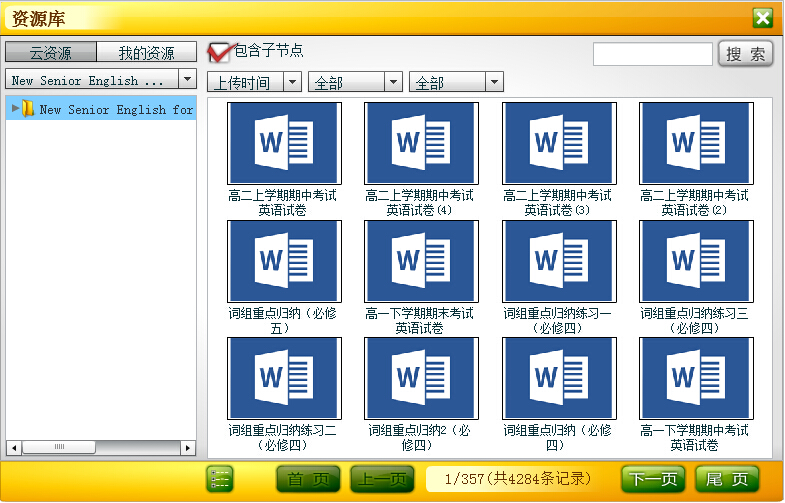Select 词组重点归纳练习一（必修四）document icon
The height and width of the screenshot is (503, 785).
tap(559, 261)
